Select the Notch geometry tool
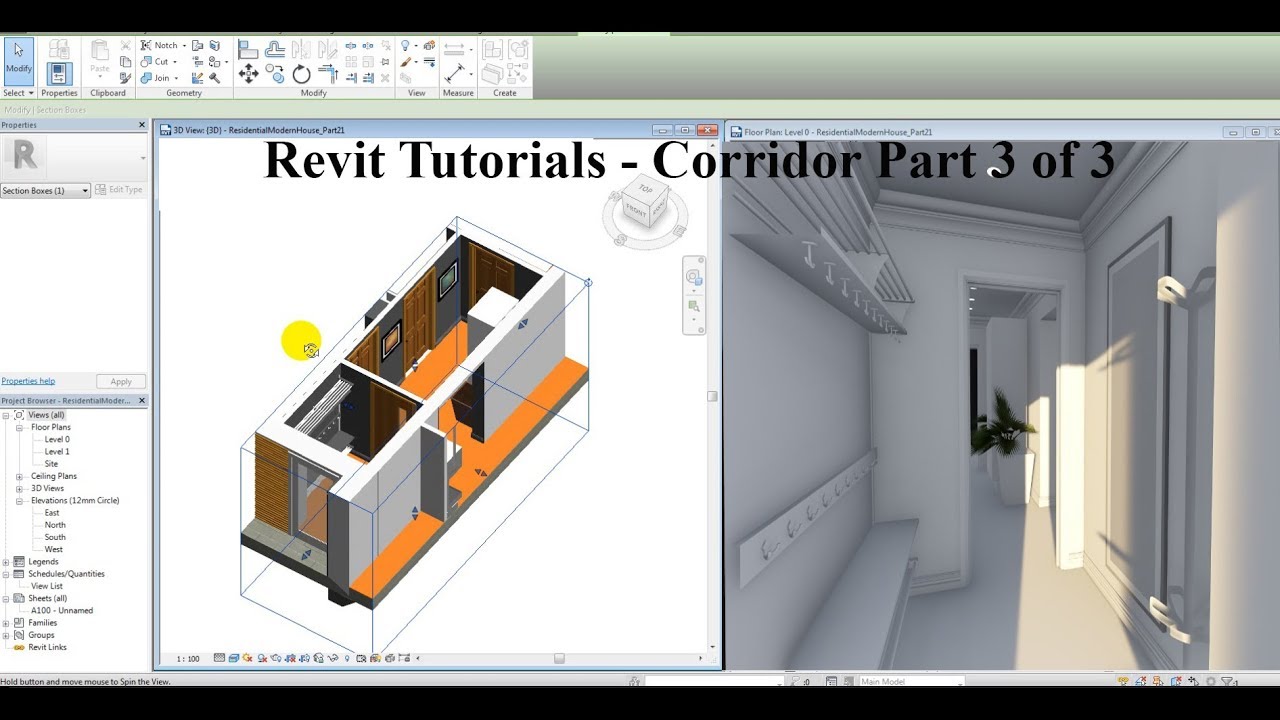This screenshot has width=1280, height=720. point(160,45)
